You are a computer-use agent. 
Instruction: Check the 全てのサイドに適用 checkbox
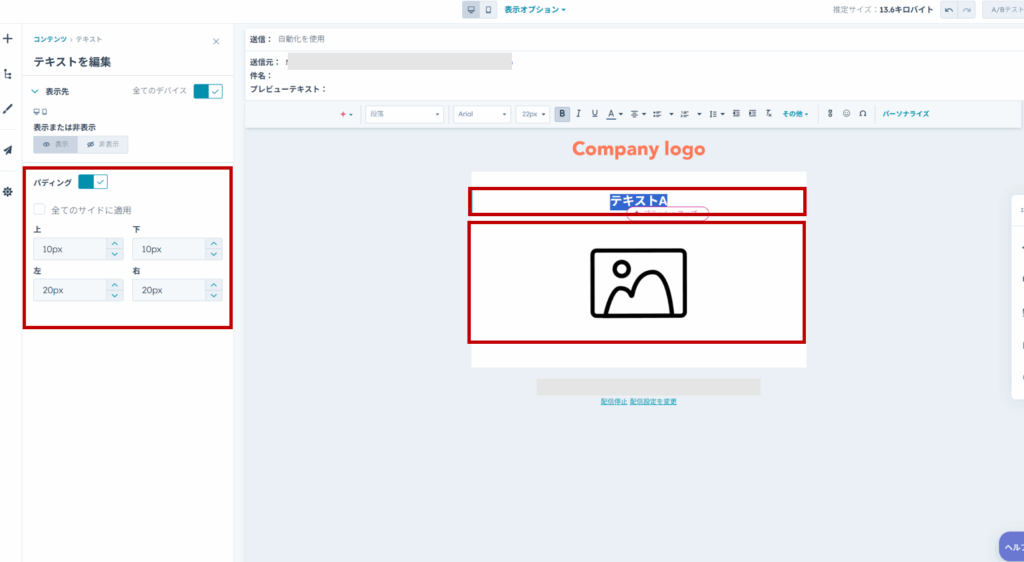click(x=39, y=210)
